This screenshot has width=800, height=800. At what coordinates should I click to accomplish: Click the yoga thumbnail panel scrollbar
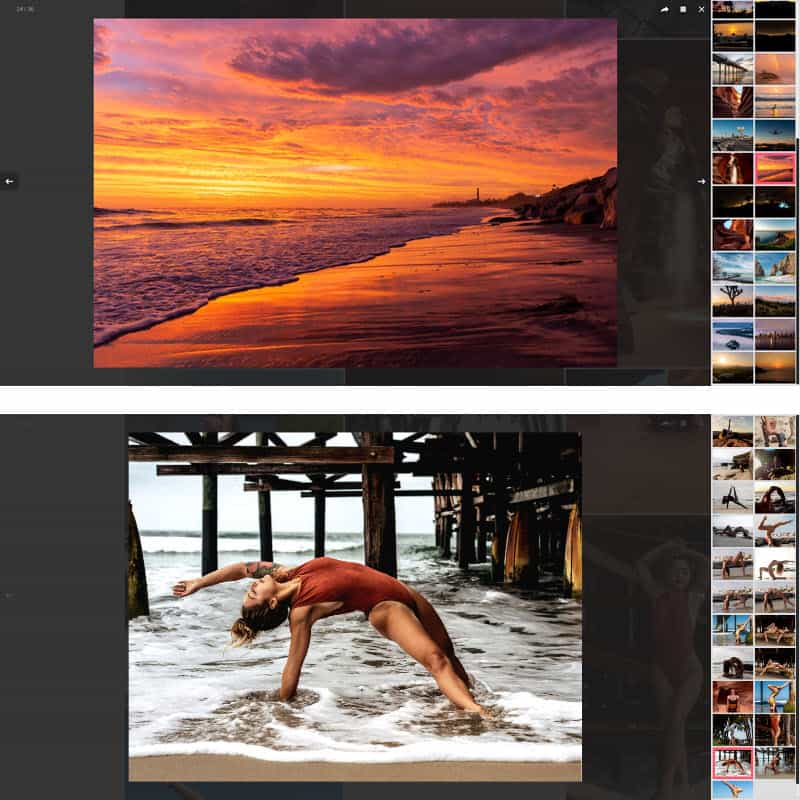pos(797,600)
